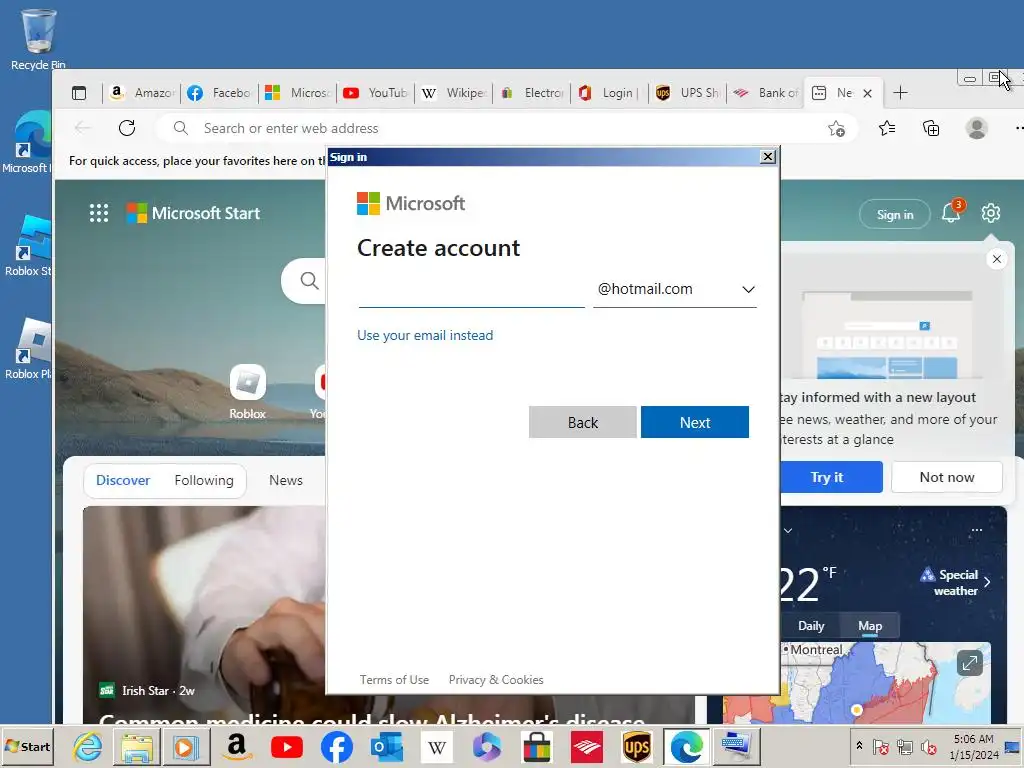The height and width of the screenshot is (768, 1024).
Task: Select the Following feed tab
Action: (x=204, y=480)
